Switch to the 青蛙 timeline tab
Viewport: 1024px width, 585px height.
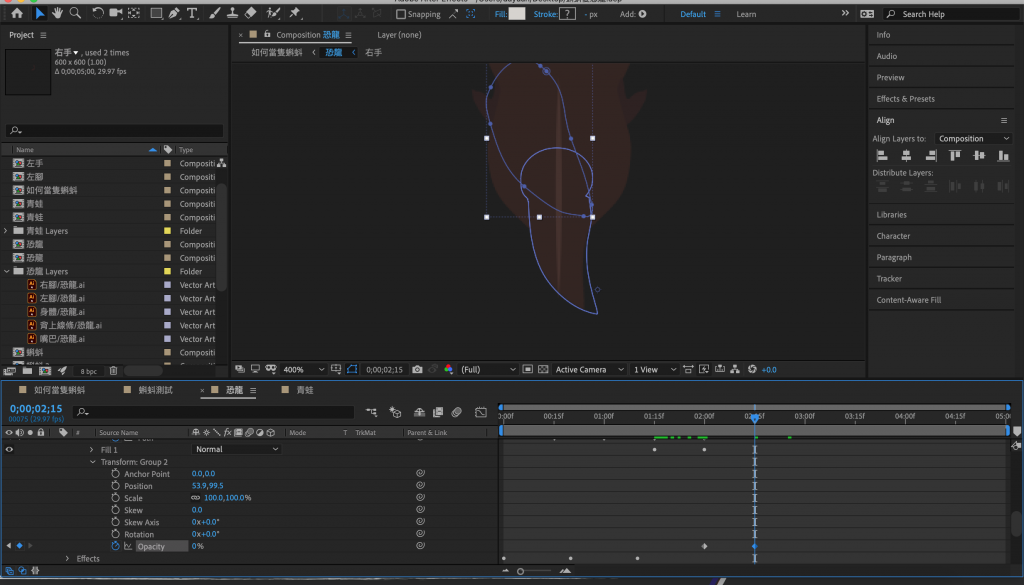305,390
